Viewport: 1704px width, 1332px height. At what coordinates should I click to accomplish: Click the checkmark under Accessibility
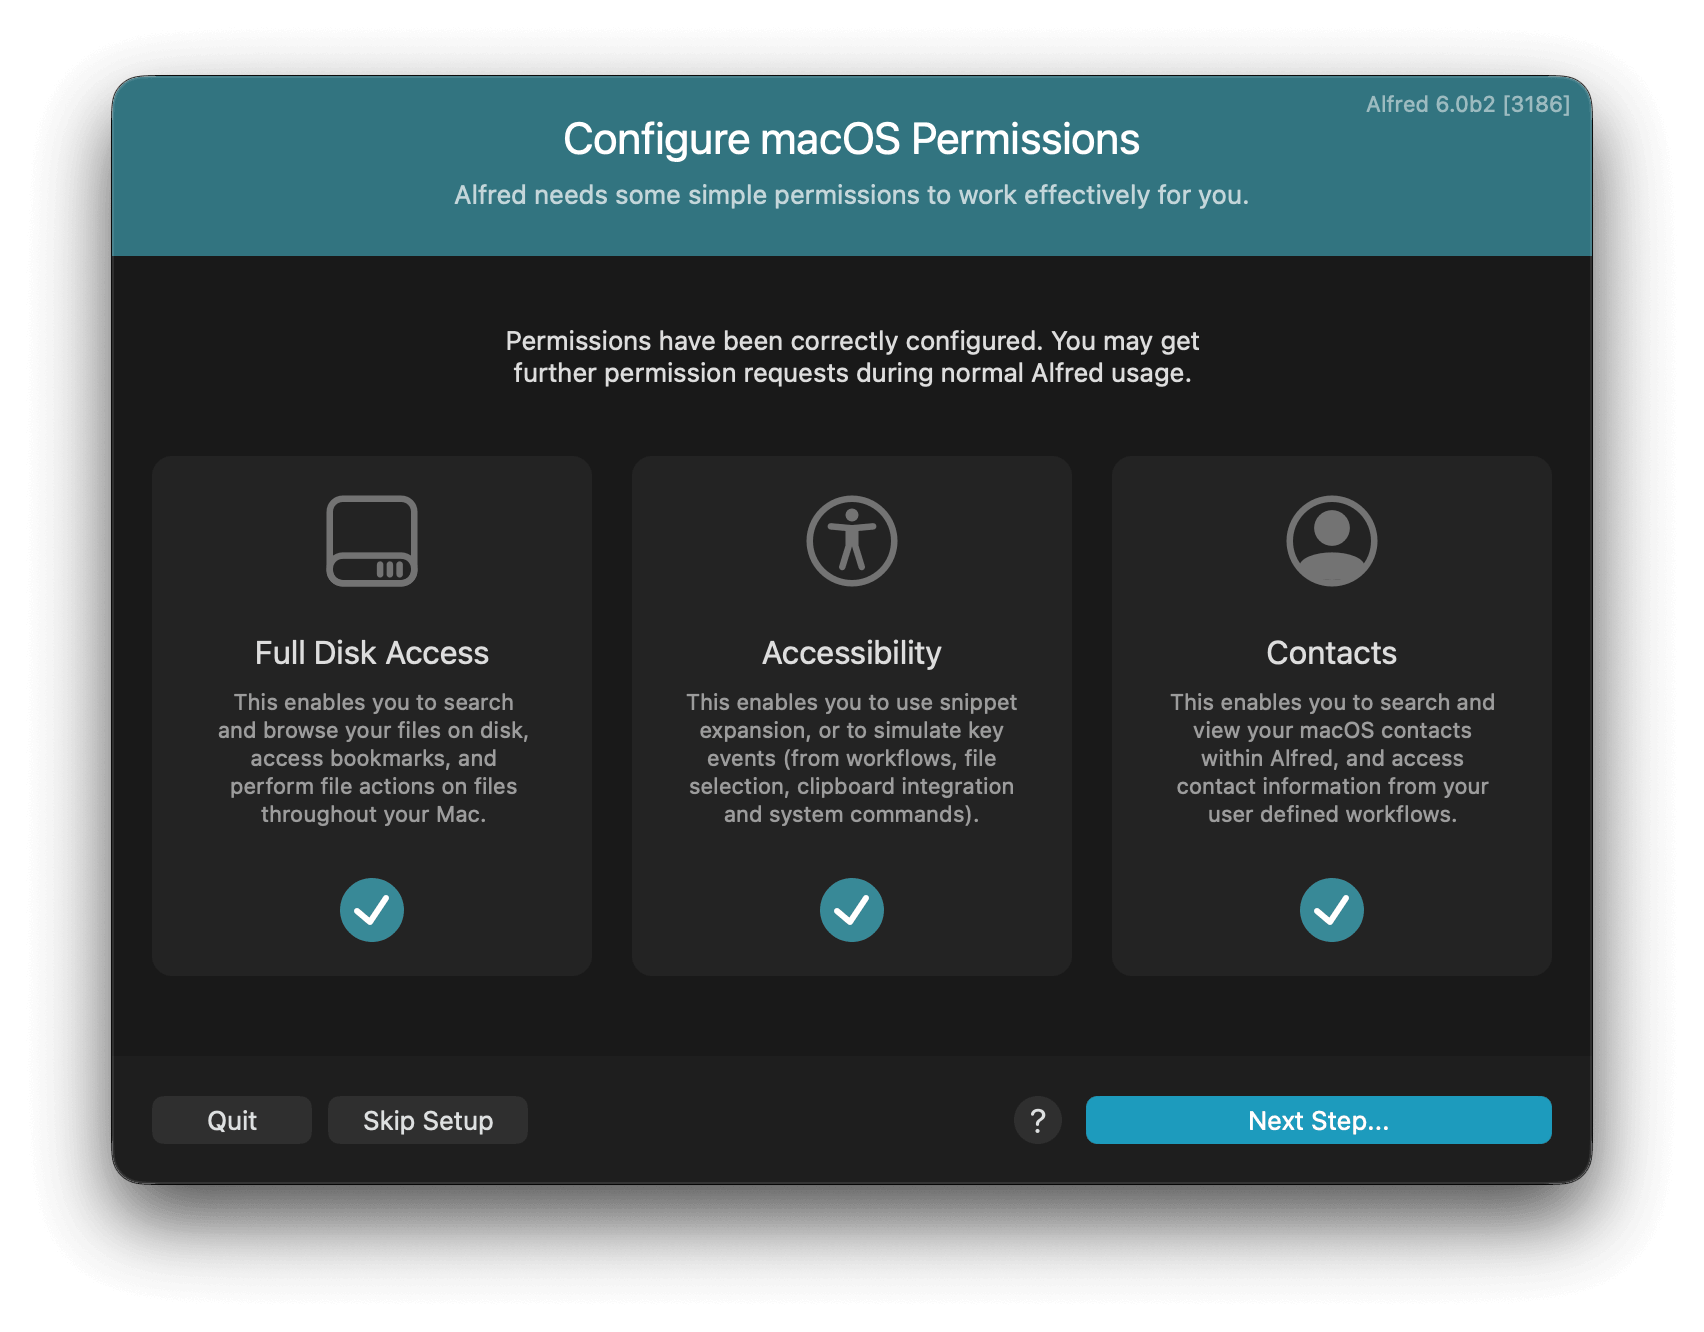(x=852, y=910)
